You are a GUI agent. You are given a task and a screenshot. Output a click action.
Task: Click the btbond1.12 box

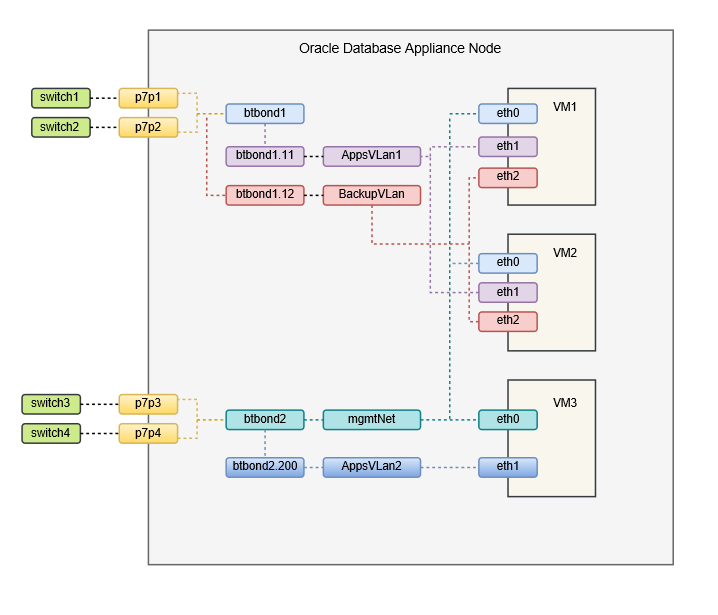coord(265,195)
